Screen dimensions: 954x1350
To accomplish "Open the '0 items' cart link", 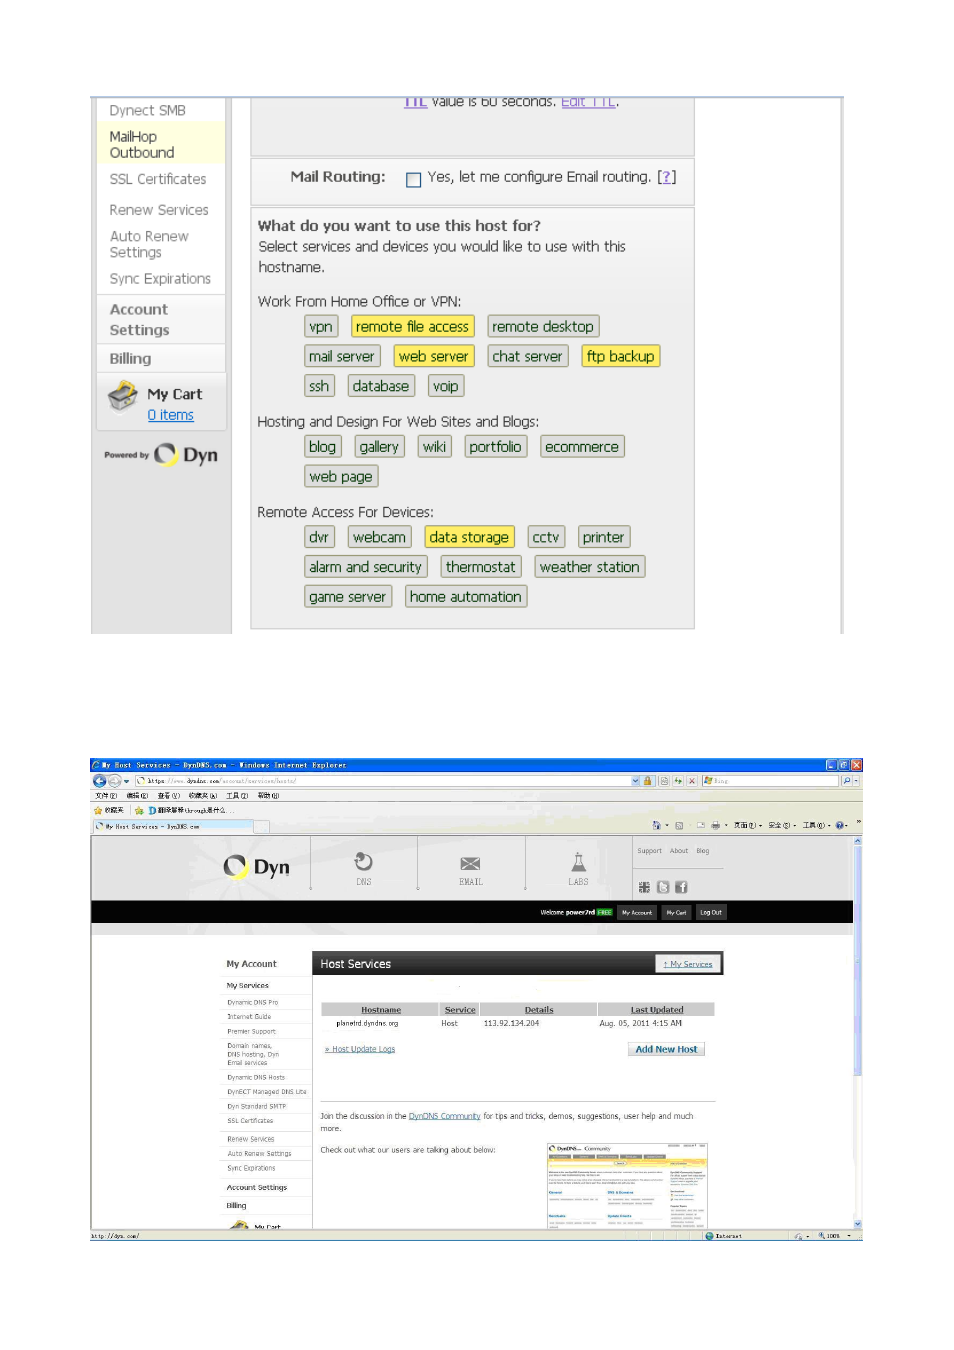I will [x=171, y=415].
